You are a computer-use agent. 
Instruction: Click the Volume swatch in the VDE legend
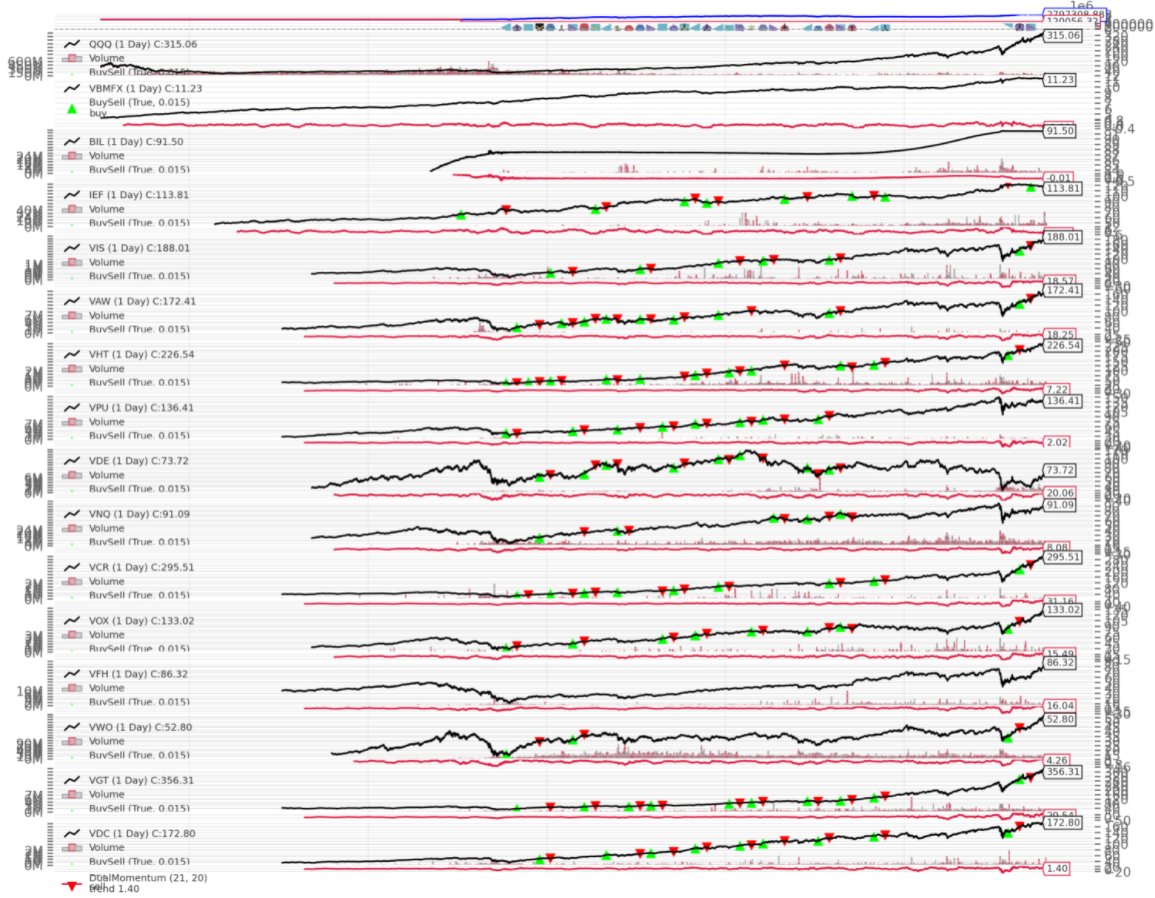tap(71, 475)
